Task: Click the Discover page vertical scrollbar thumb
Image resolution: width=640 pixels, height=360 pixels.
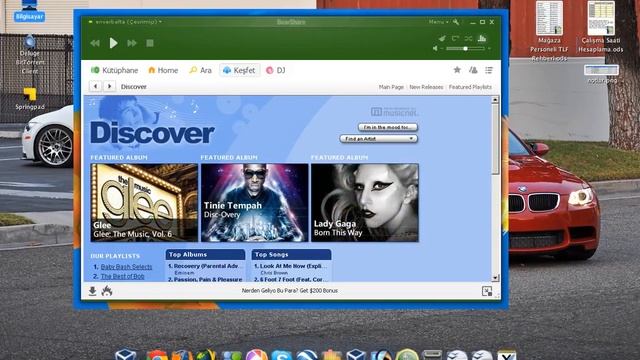Action: pyautogui.click(x=495, y=139)
